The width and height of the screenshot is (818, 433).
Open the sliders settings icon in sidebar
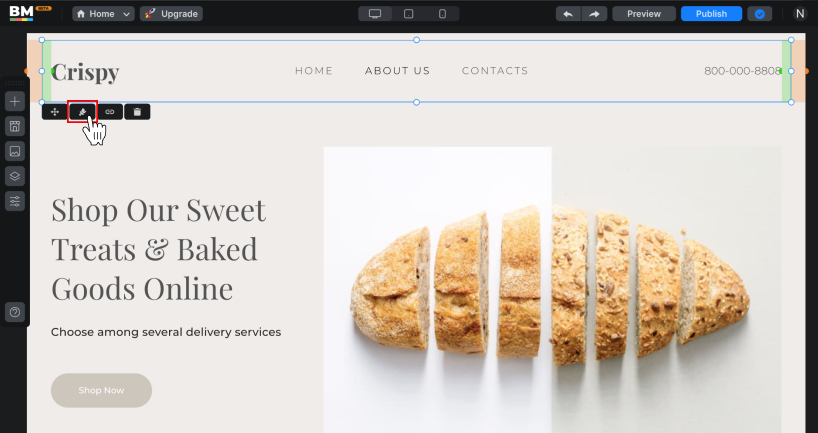pos(15,201)
